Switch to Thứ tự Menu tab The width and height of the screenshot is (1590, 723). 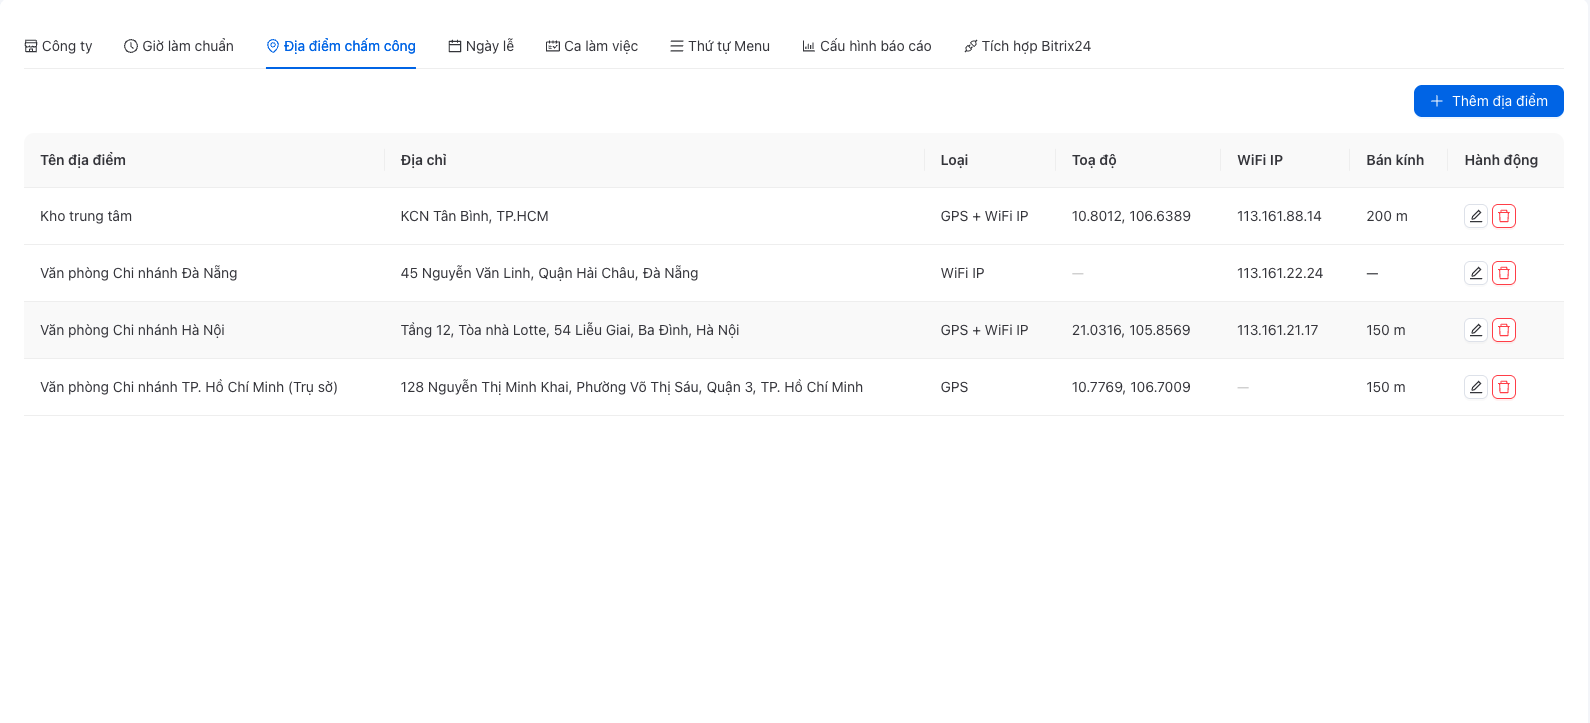(x=720, y=46)
